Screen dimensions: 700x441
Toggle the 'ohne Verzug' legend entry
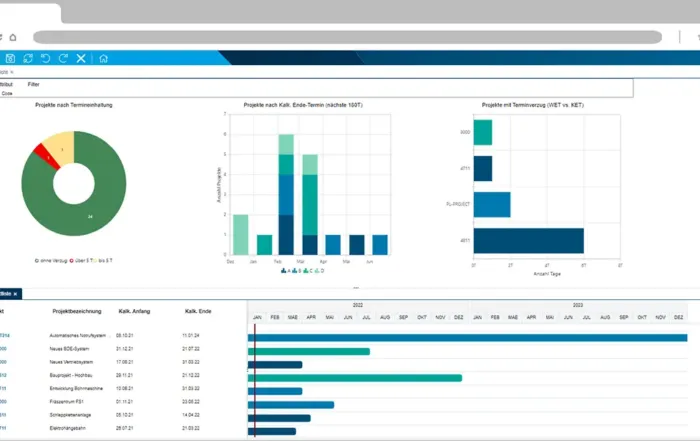click(51, 261)
